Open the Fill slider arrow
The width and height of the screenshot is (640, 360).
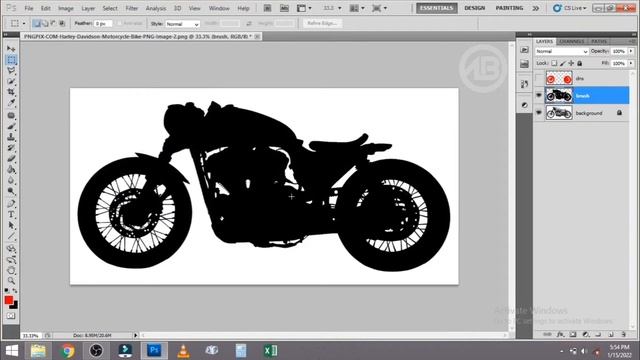tap(631, 63)
